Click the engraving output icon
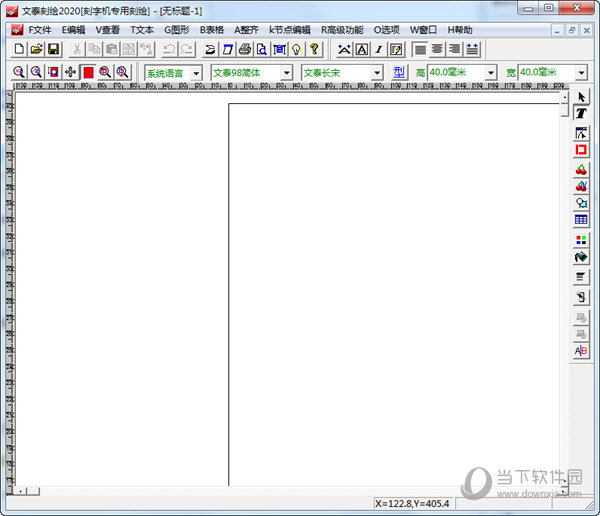This screenshot has height=516, width=600. pos(210,49)
